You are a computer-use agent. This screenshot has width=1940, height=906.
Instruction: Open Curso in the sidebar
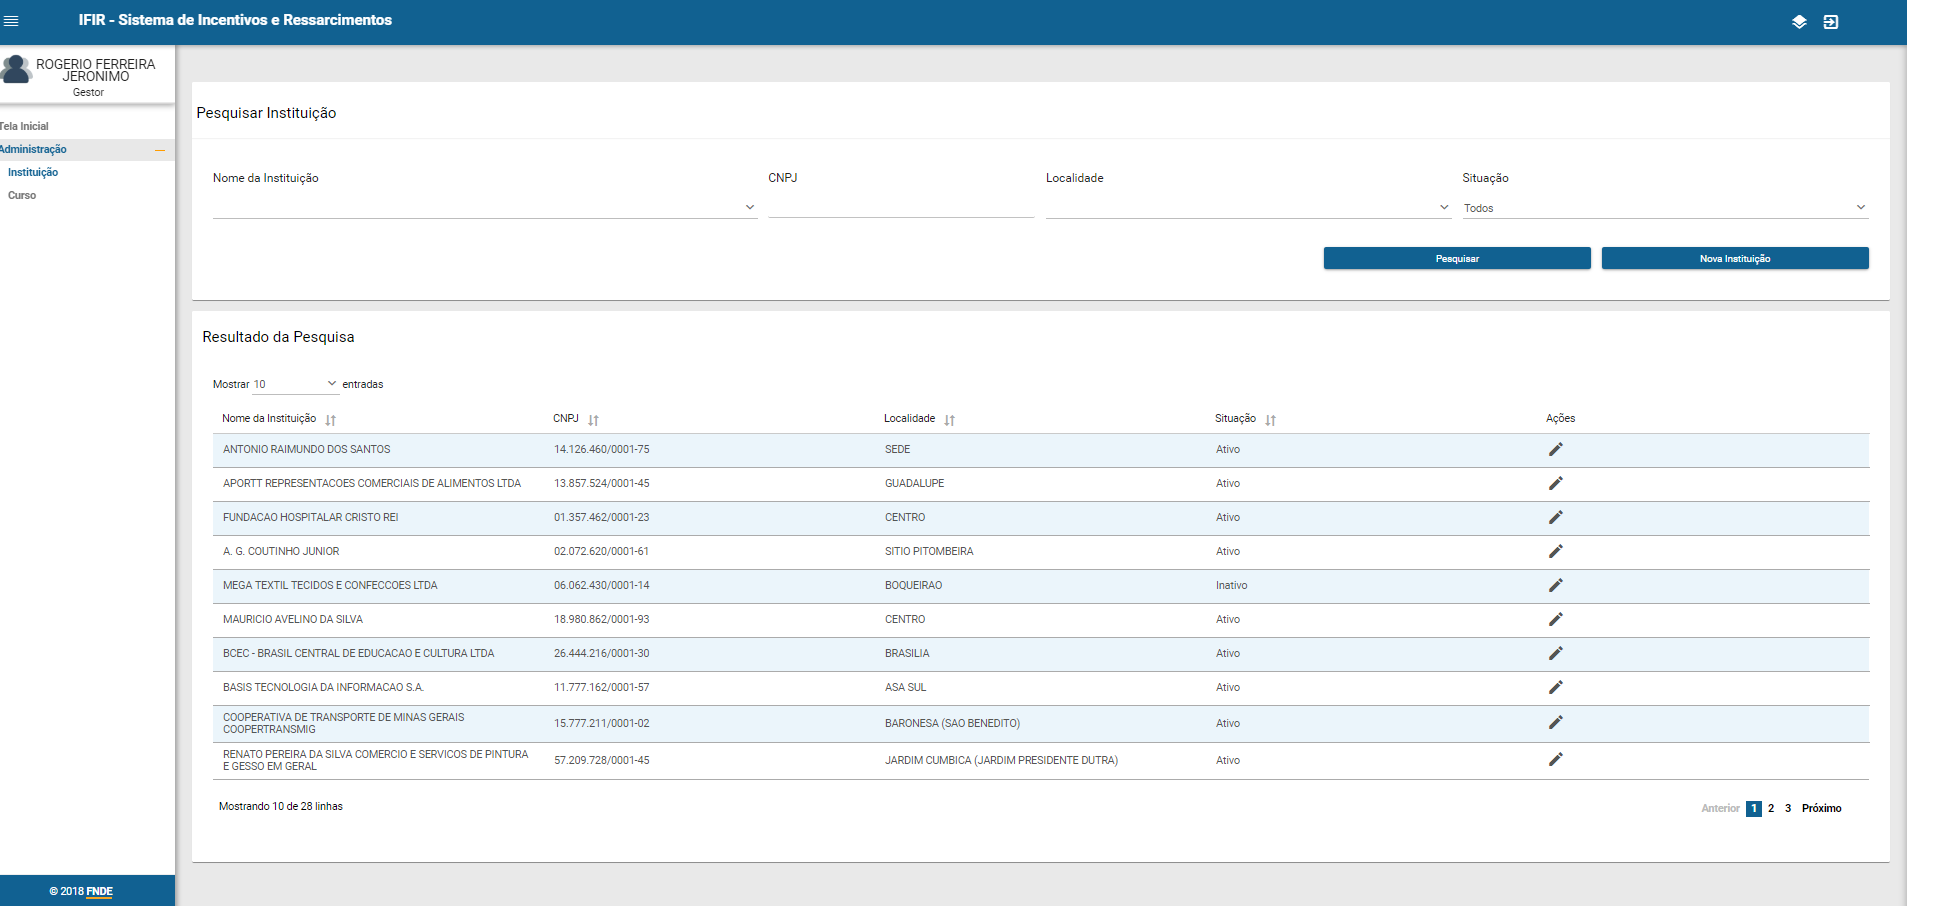click(22, 196)
